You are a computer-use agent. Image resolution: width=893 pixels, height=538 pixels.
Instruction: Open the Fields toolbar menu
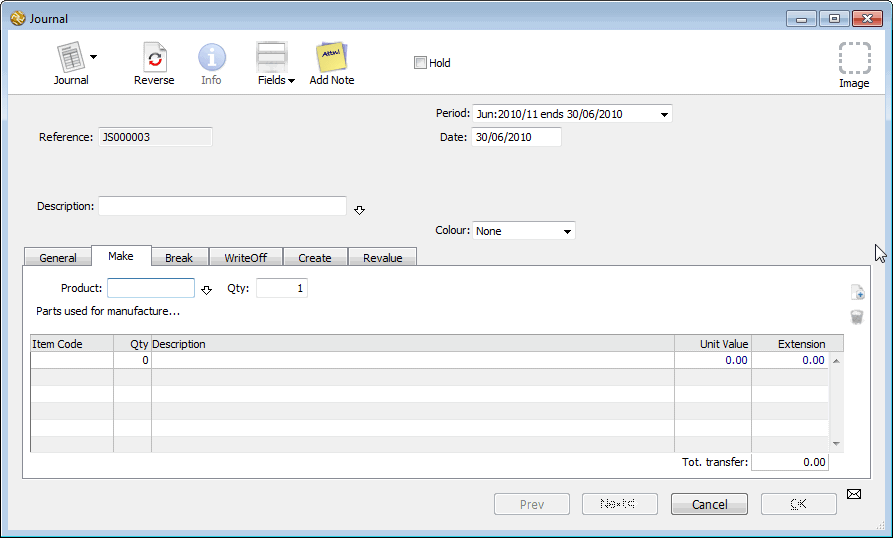point(275,62)
